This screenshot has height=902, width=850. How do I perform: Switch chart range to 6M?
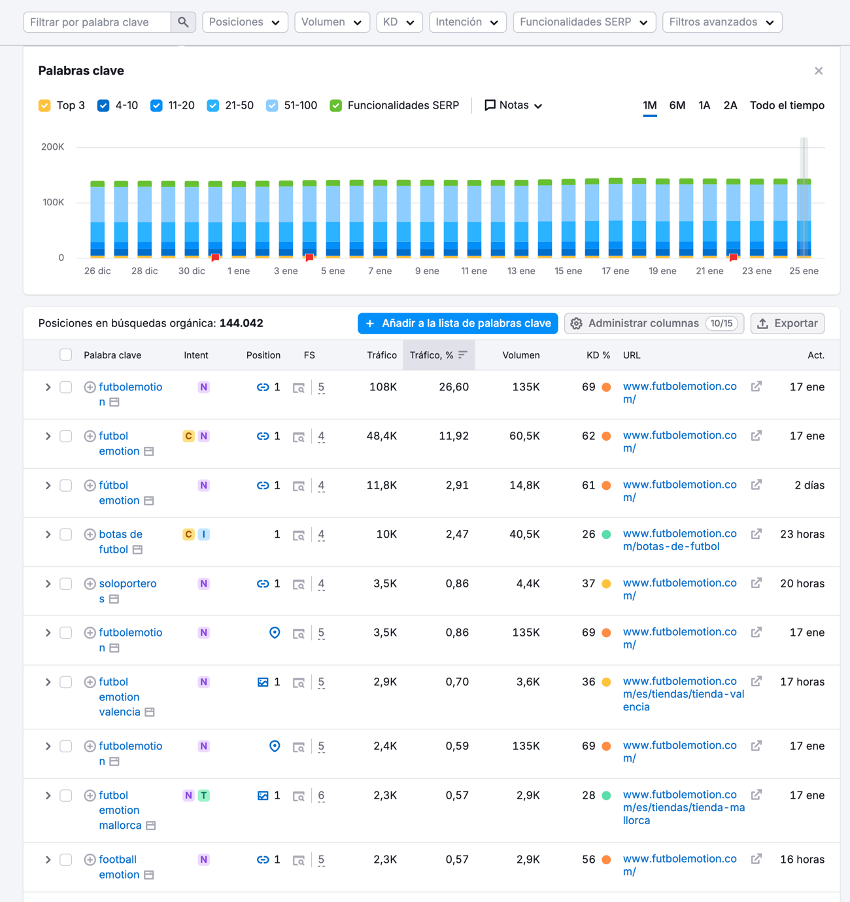[677, 105]
